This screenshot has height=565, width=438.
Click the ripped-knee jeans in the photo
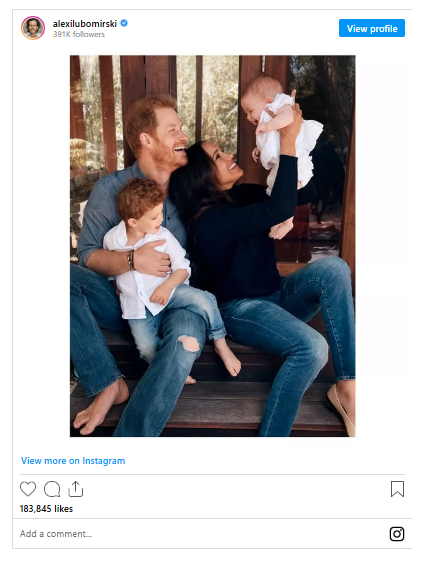(189, 344)
